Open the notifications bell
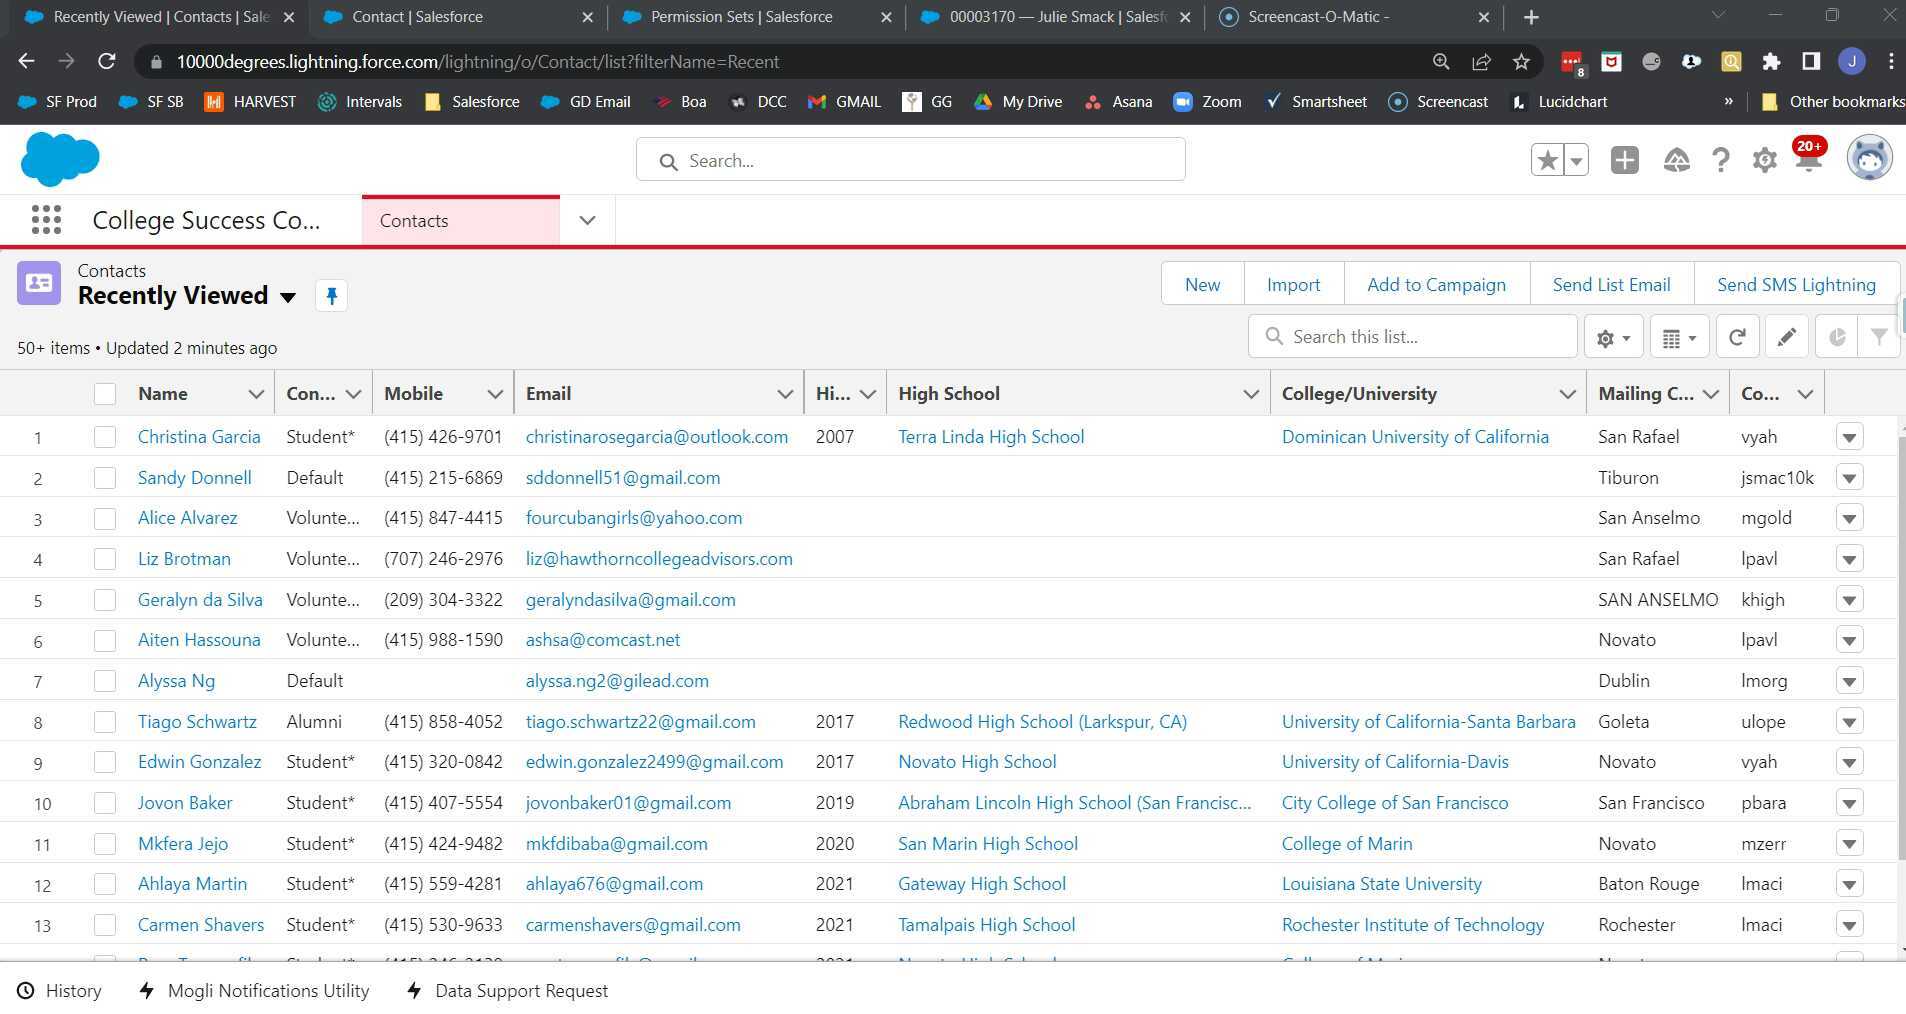Viewport: 1906px width, 1014px height. pos(1807,160)
